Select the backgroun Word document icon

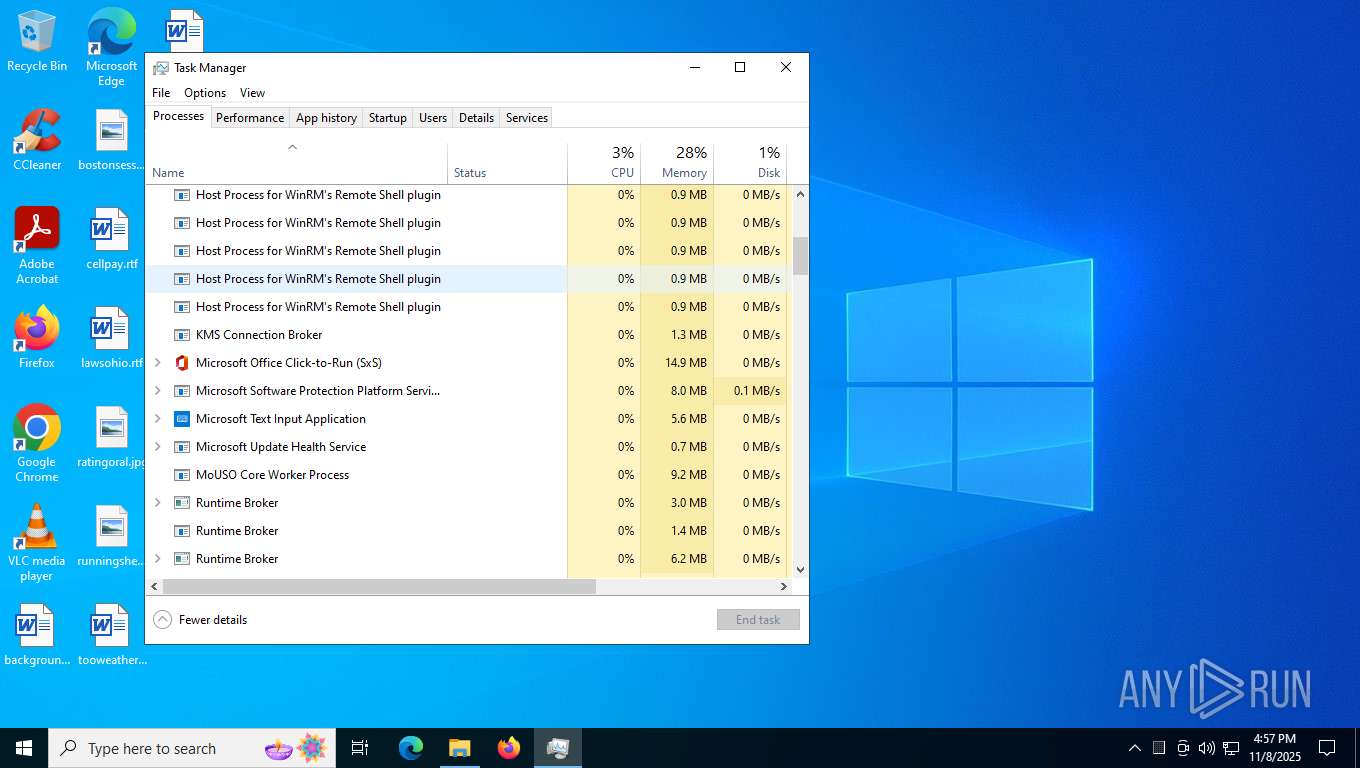[37, 635]
